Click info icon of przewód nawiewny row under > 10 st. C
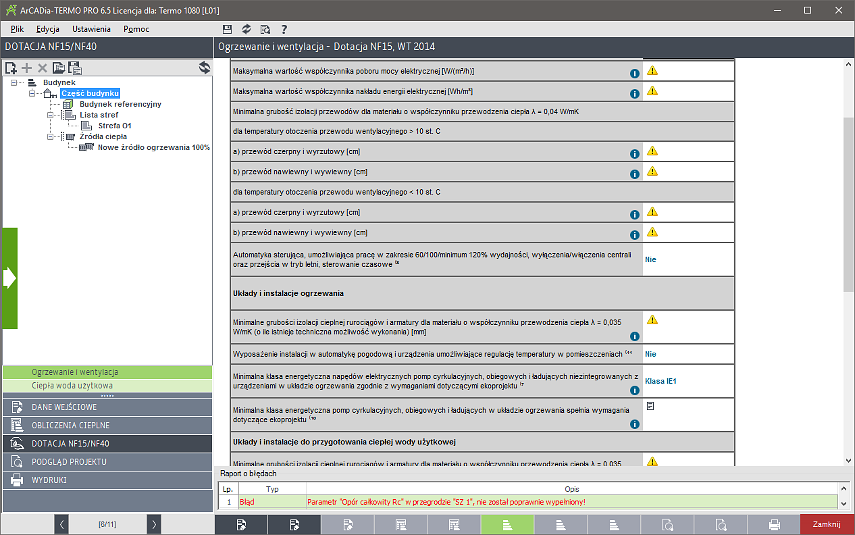This screenshot has height=535, width=855. [x=635, y=174]
